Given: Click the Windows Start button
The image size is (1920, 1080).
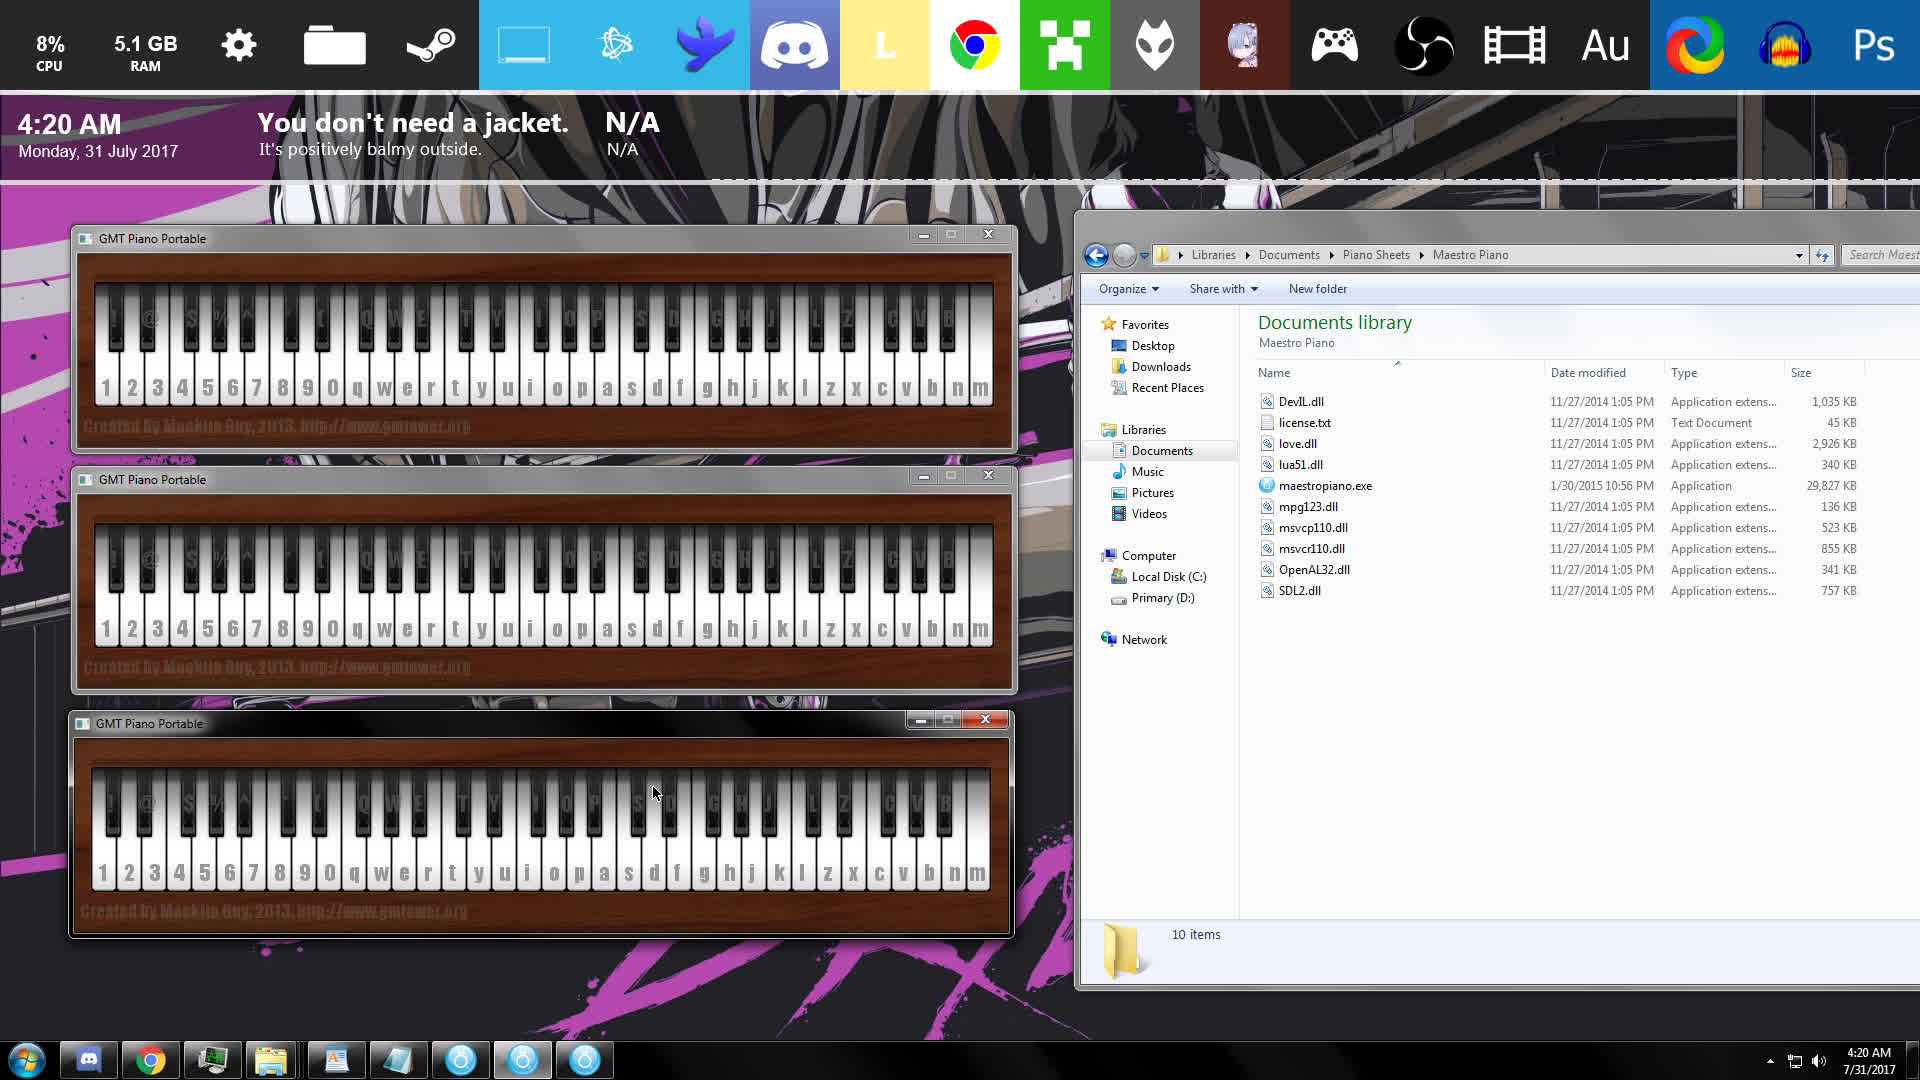Looking at the screenshot, I should (x=27, y=1059).
